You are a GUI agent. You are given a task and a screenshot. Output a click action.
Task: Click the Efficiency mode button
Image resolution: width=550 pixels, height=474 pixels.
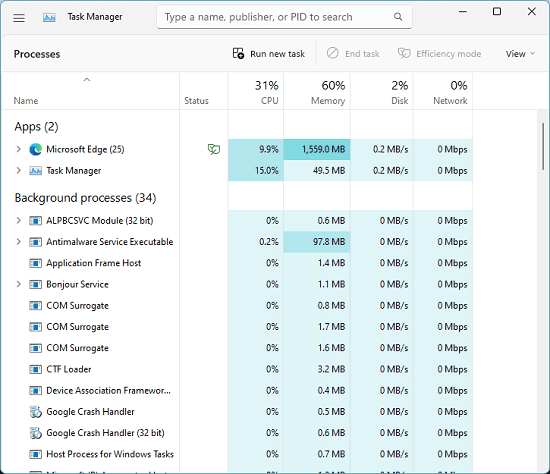440,54
